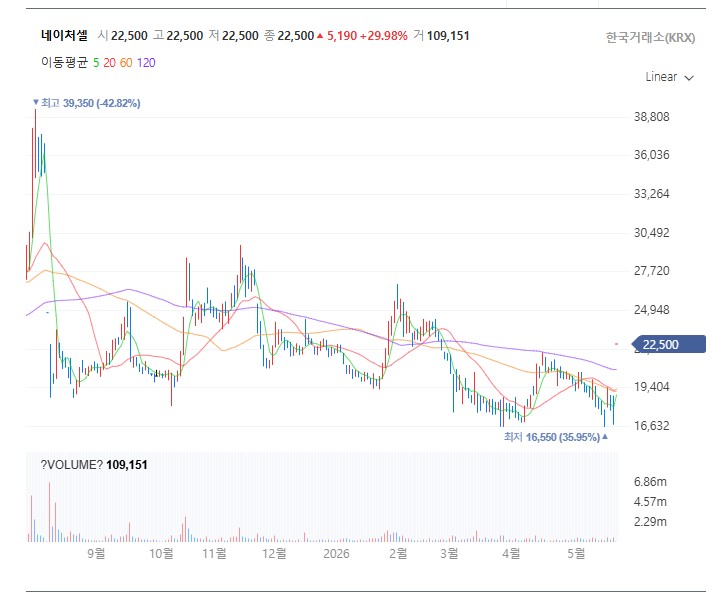
Task: Click the 38,808 price axis label
Action: (652, 117)
